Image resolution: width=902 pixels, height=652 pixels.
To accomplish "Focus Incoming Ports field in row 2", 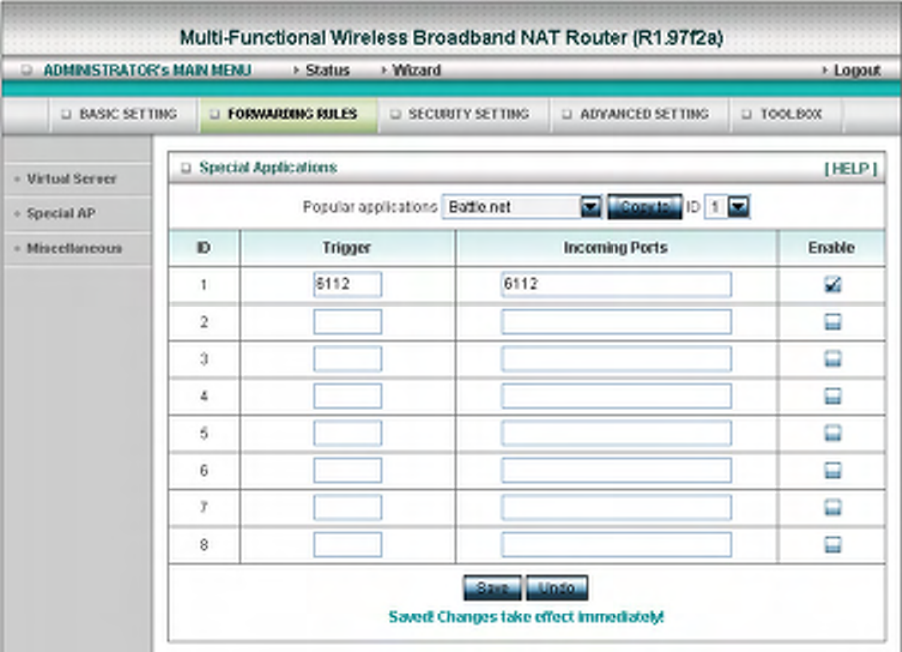I will 617,322.
